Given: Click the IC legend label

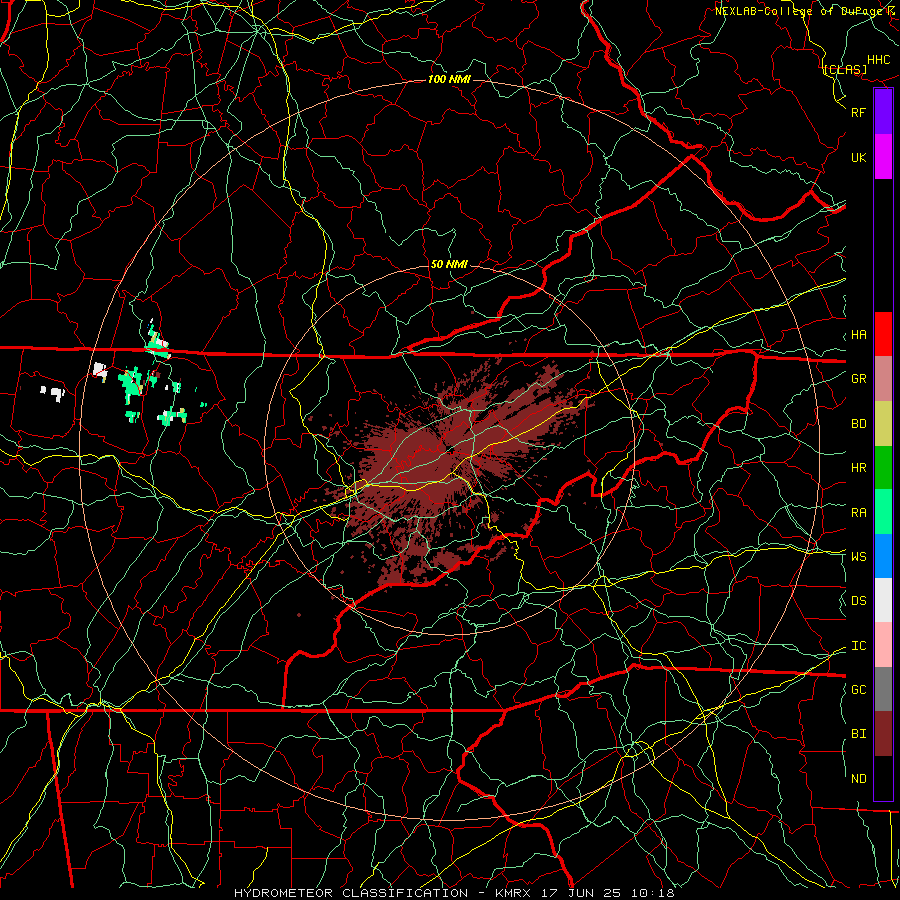Looking at the screenshot, I should pyautogui.click(x=858, y=646).
